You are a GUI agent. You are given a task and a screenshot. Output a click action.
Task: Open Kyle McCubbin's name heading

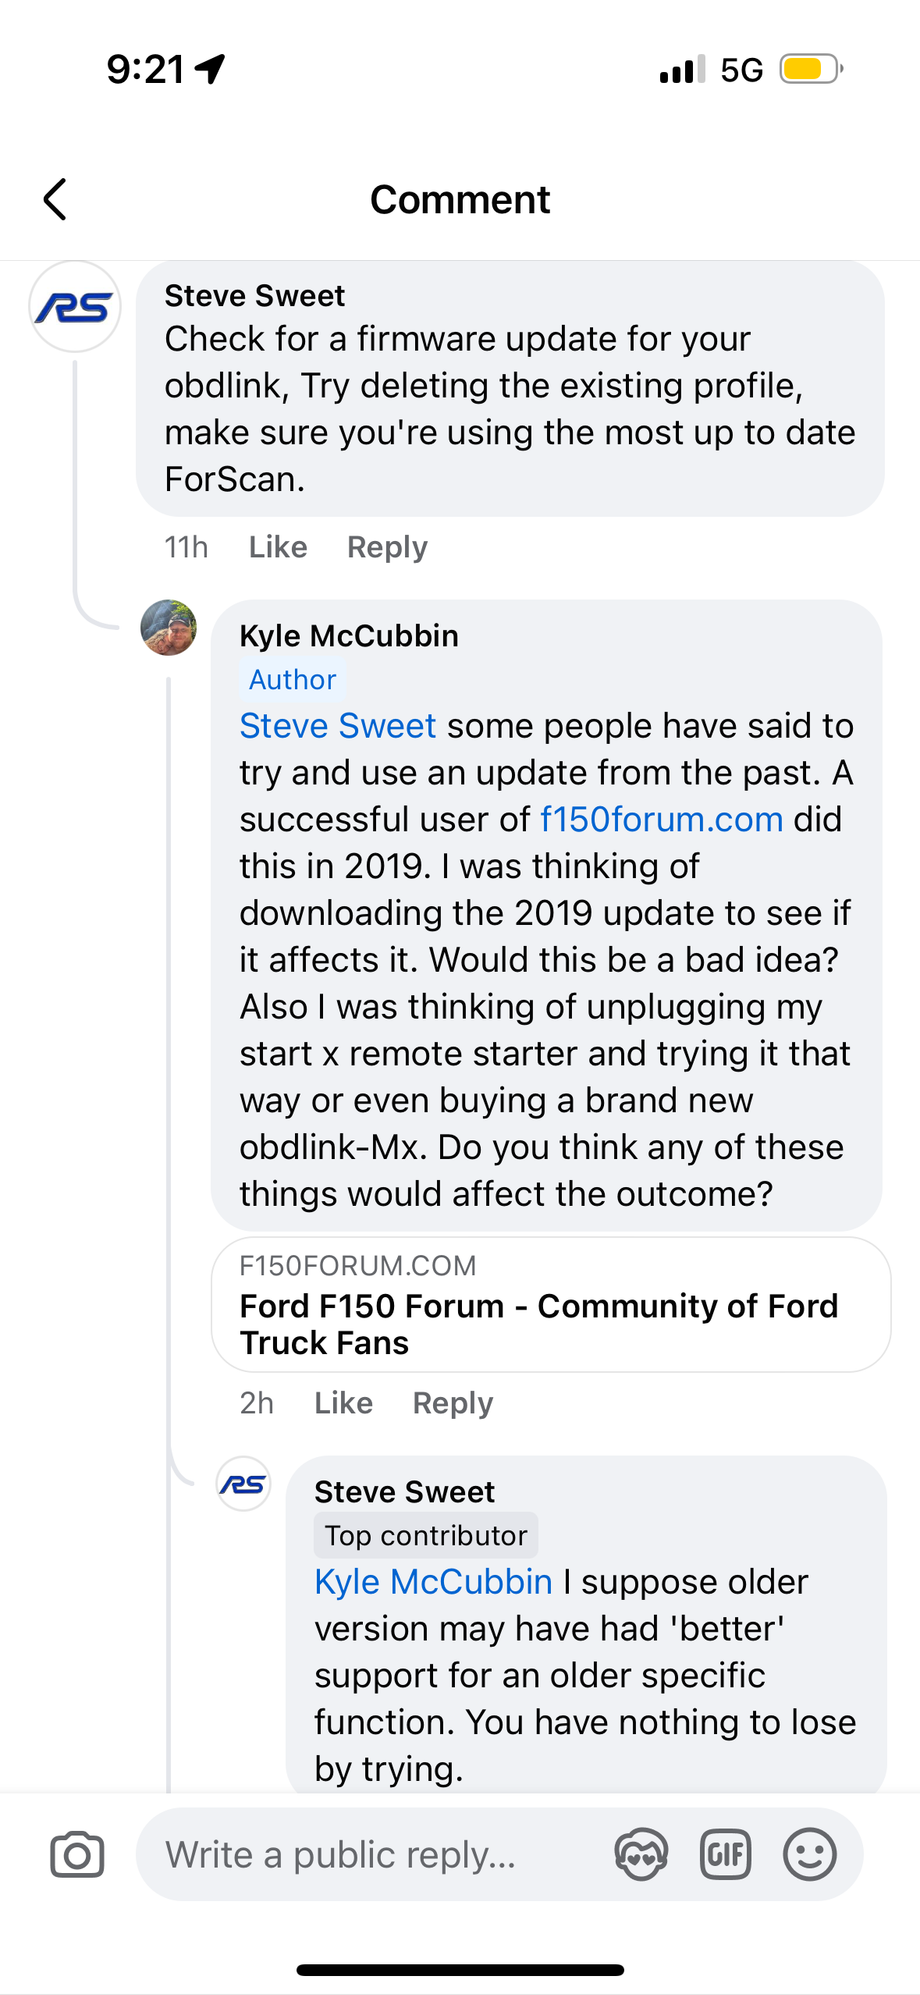349,636
